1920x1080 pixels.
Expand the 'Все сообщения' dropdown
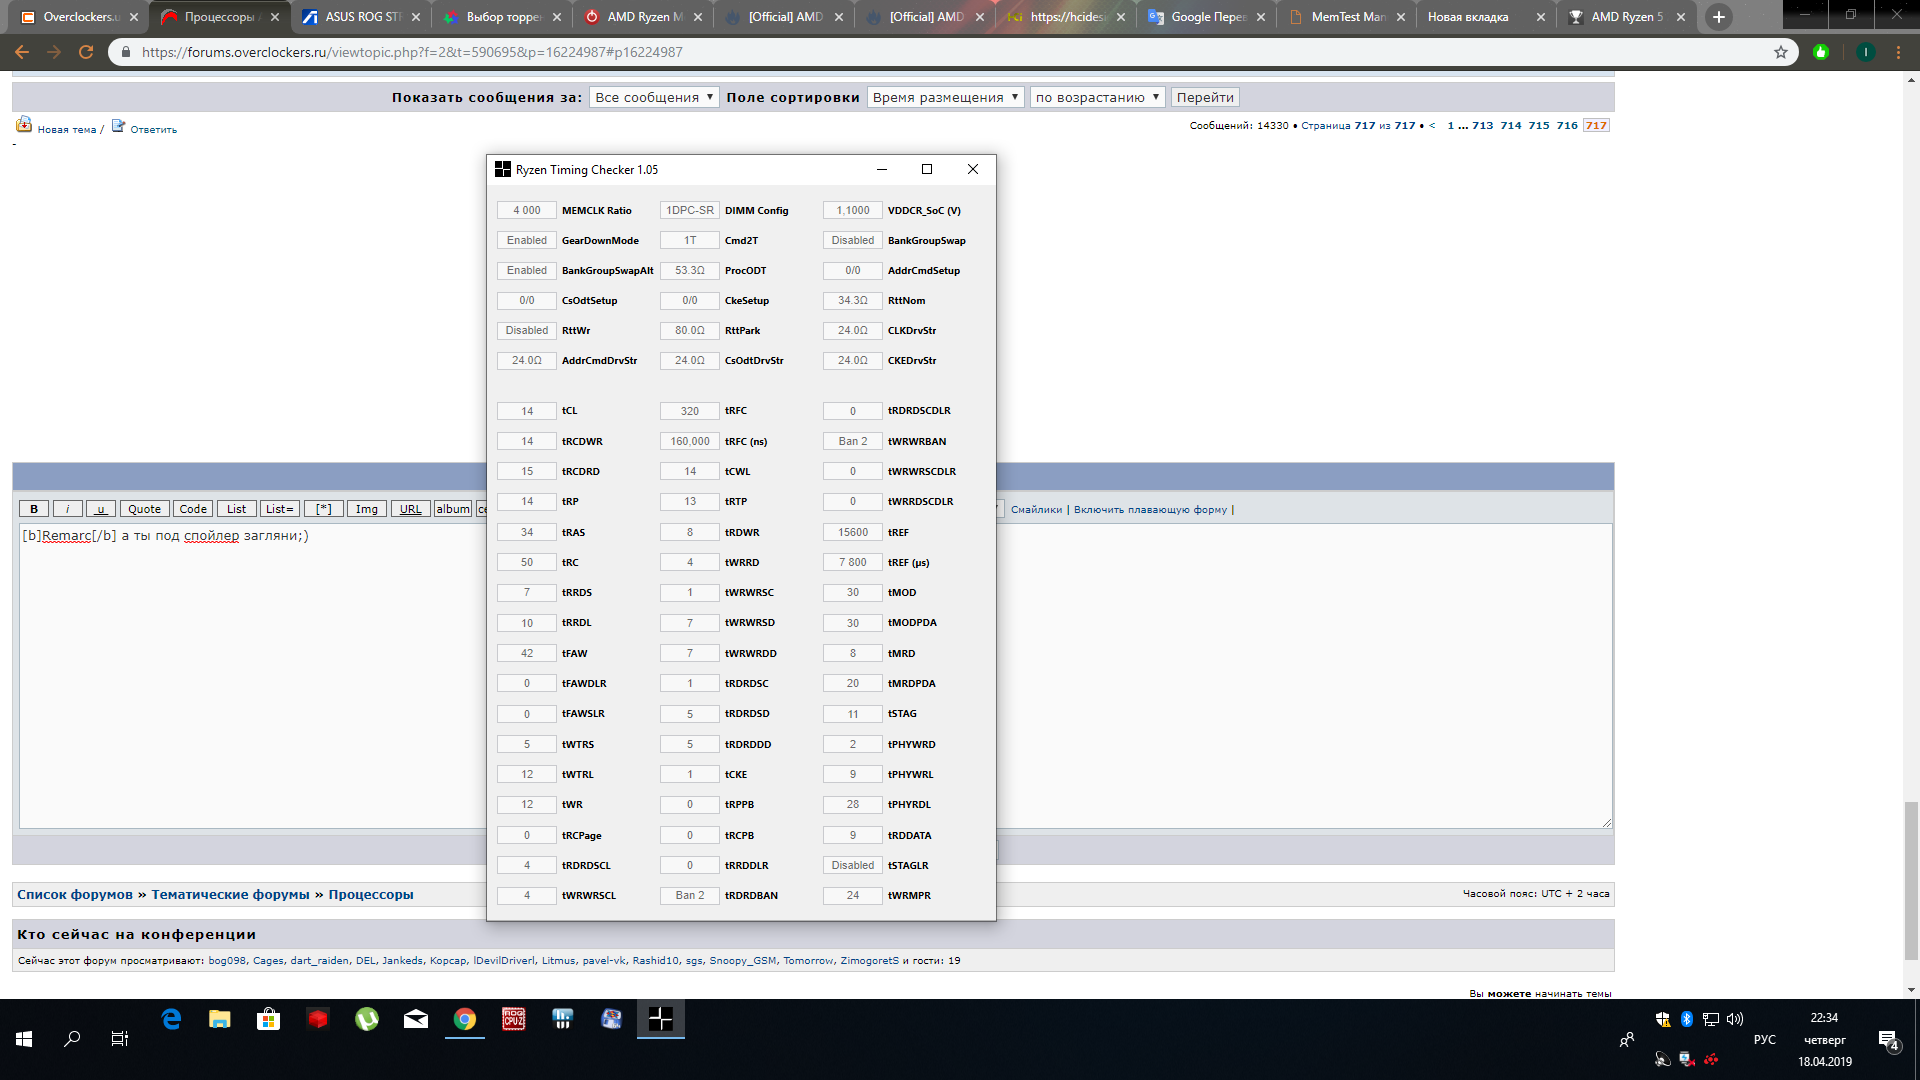pos(654,97)
